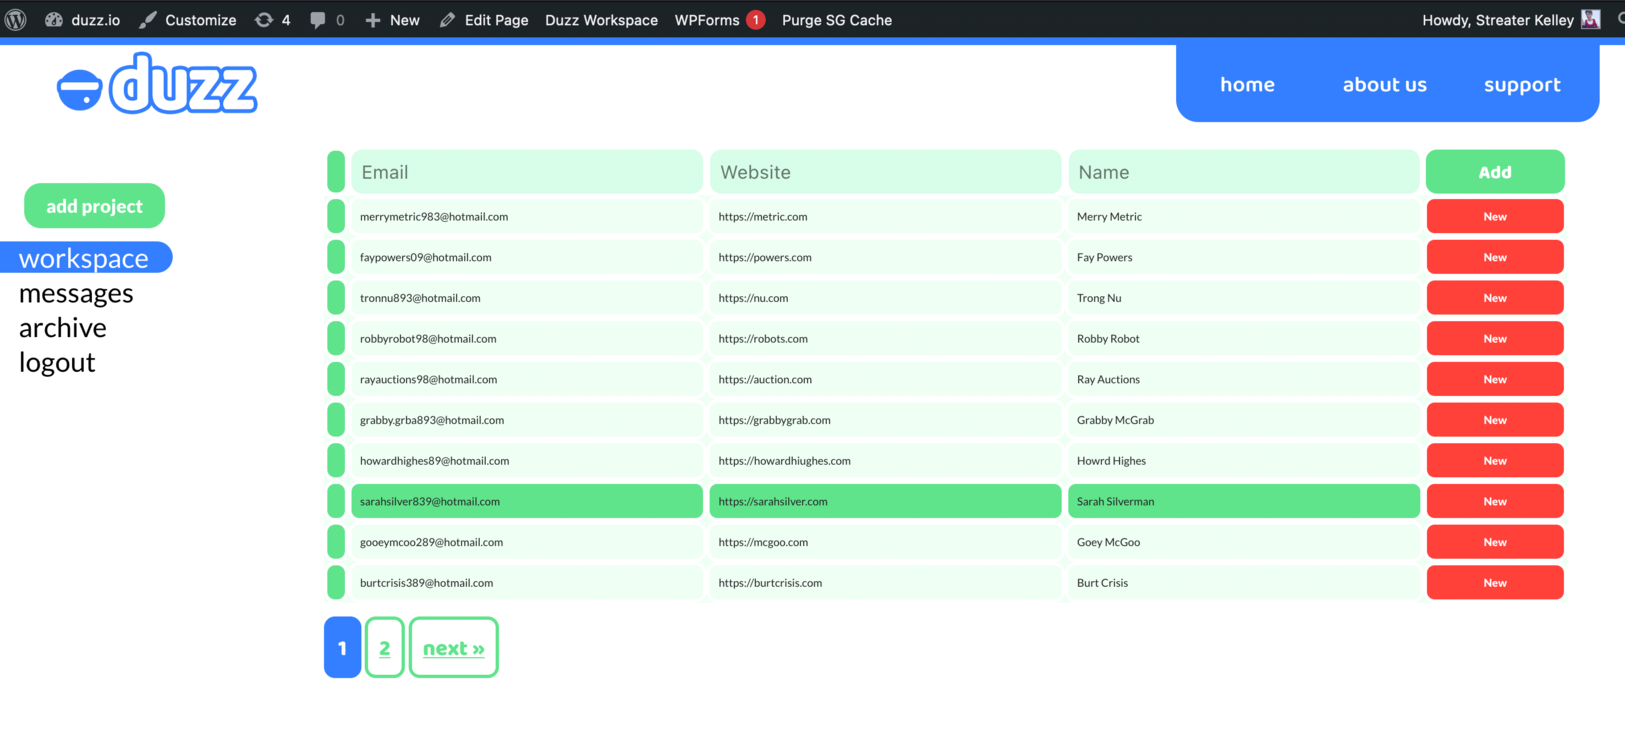
Task: Go to the home page link
Action: pyautogui.click(x=1247, y=85)
